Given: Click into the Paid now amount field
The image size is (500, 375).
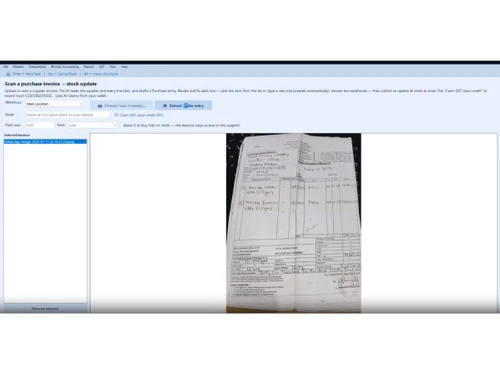Looking at the screenshot, I should pyautogui.click(x=40, y=125).
